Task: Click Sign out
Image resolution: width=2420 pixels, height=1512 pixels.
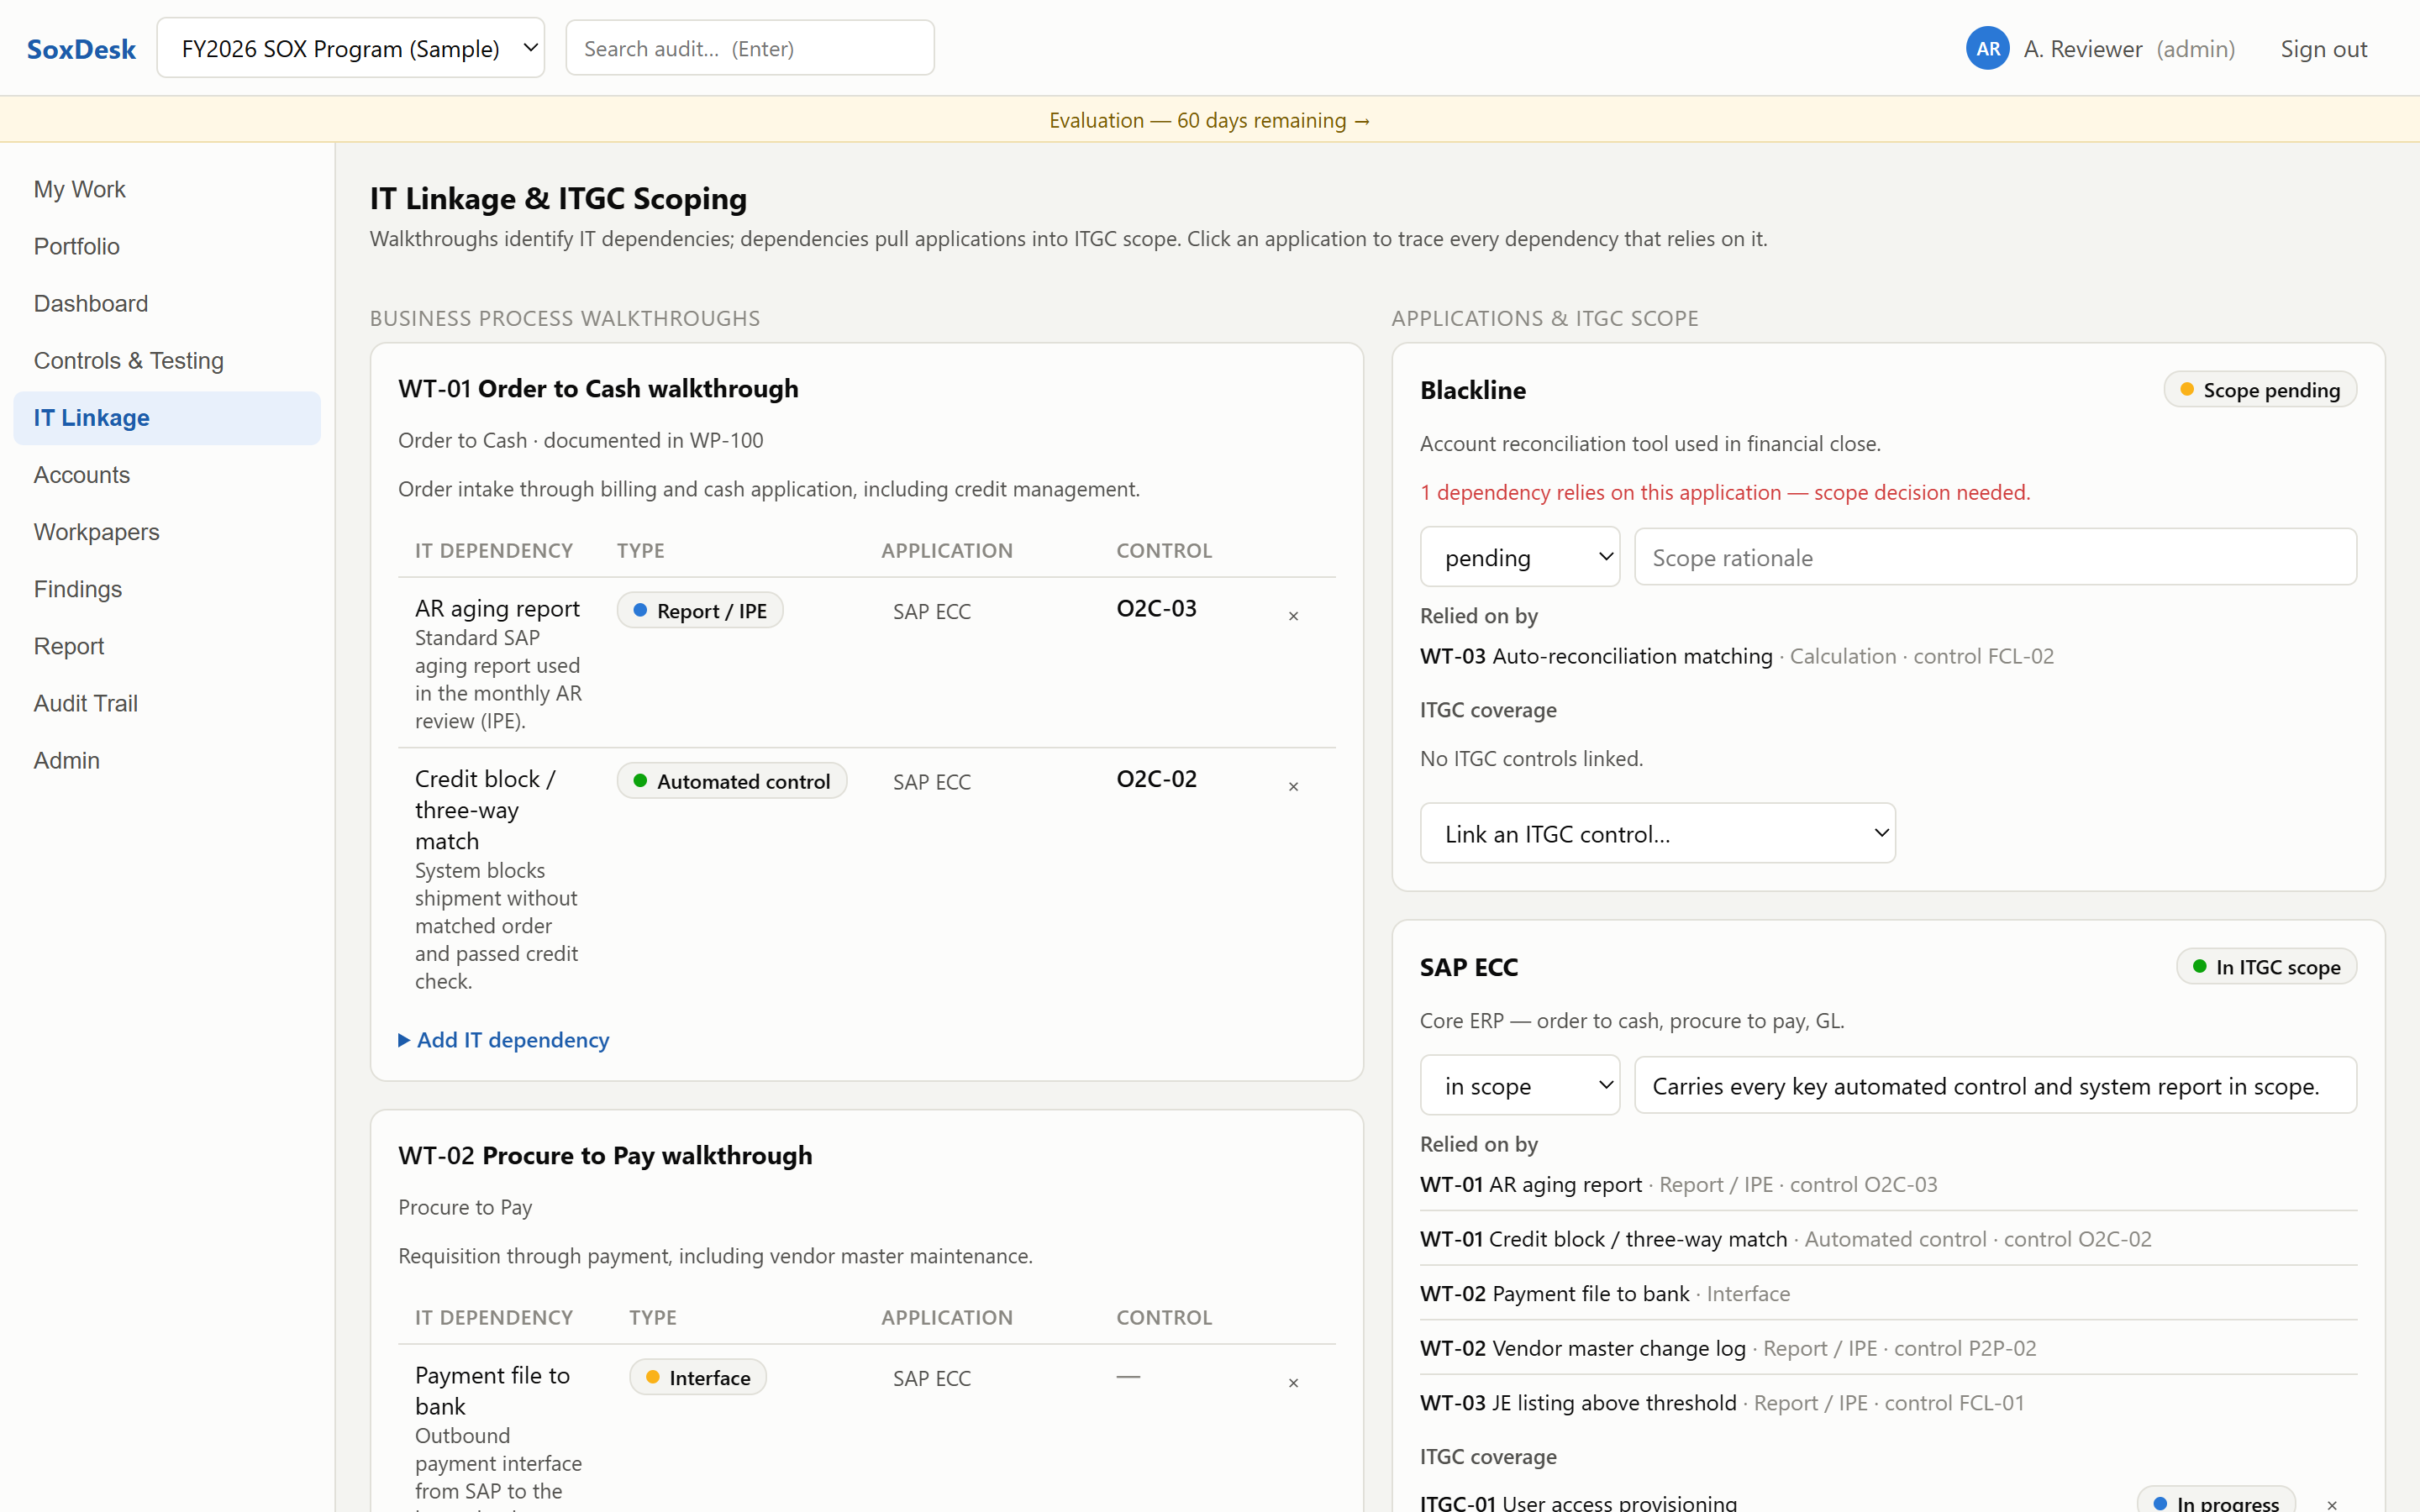Action: tap(2323, 49)
